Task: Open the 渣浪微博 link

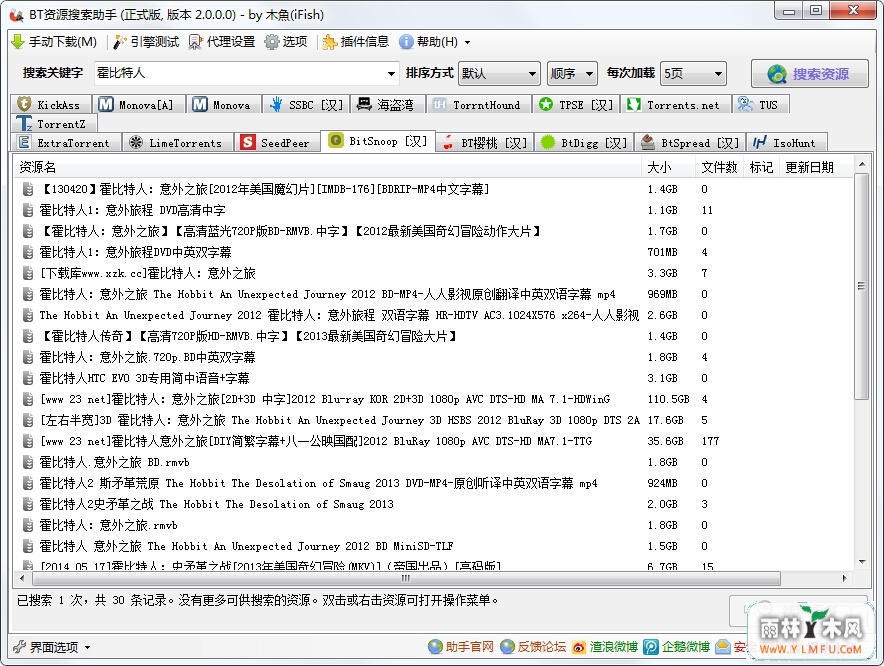Action: pyautogui.click(x=605, y=647)
